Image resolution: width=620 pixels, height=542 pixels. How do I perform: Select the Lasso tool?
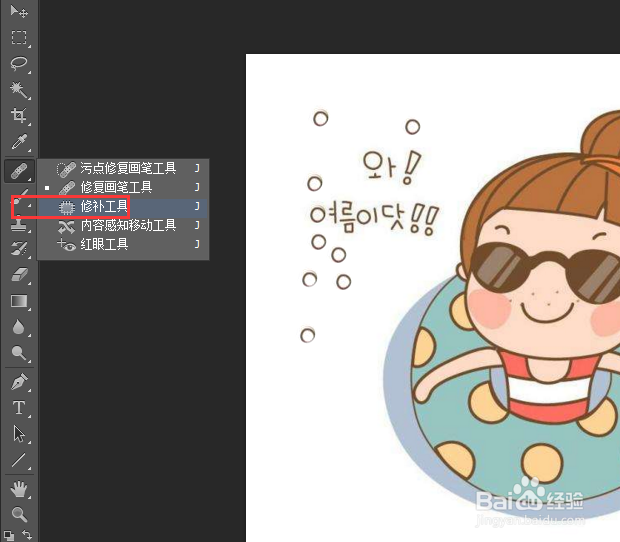pyautogui.click(x=19, y=63)
